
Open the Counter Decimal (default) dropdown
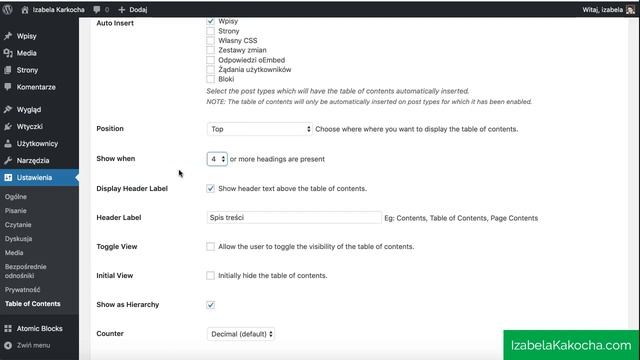coord(241,334)
